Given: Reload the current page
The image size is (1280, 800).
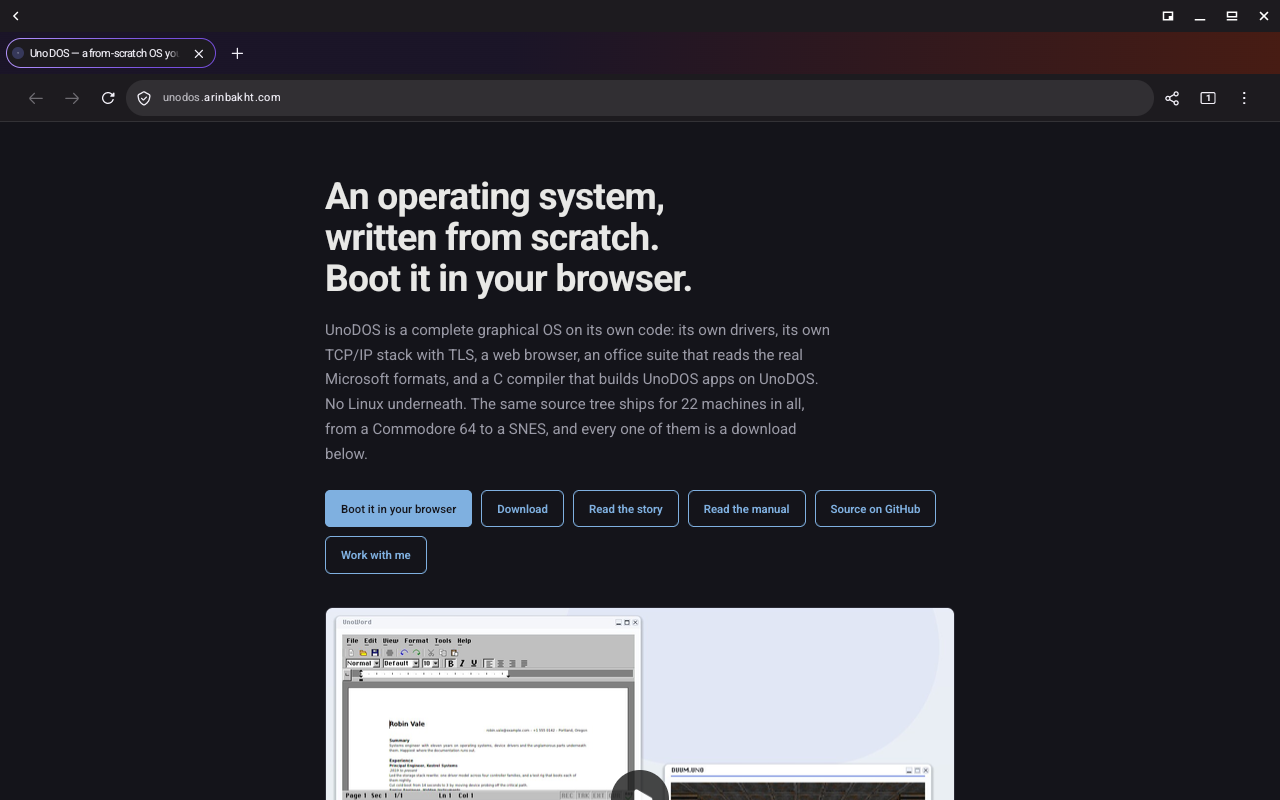Looking at the screenshot, I should point(108,98).
